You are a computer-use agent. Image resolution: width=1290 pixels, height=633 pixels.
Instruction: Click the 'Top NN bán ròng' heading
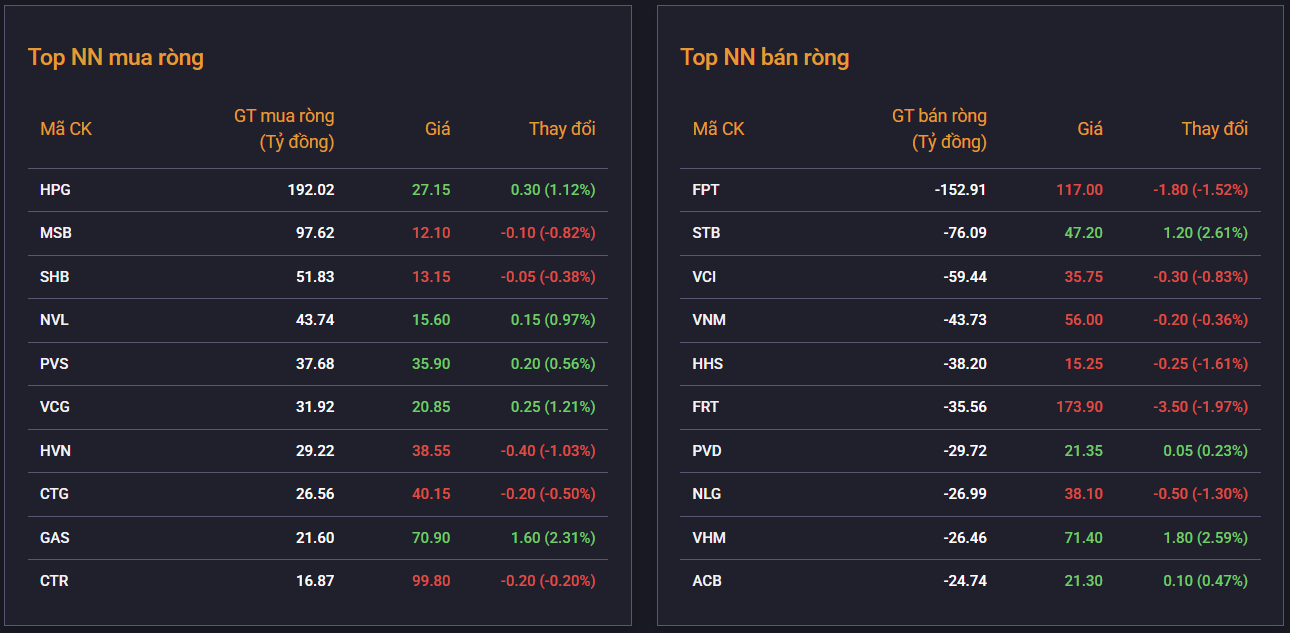click(x=765, y=57)
